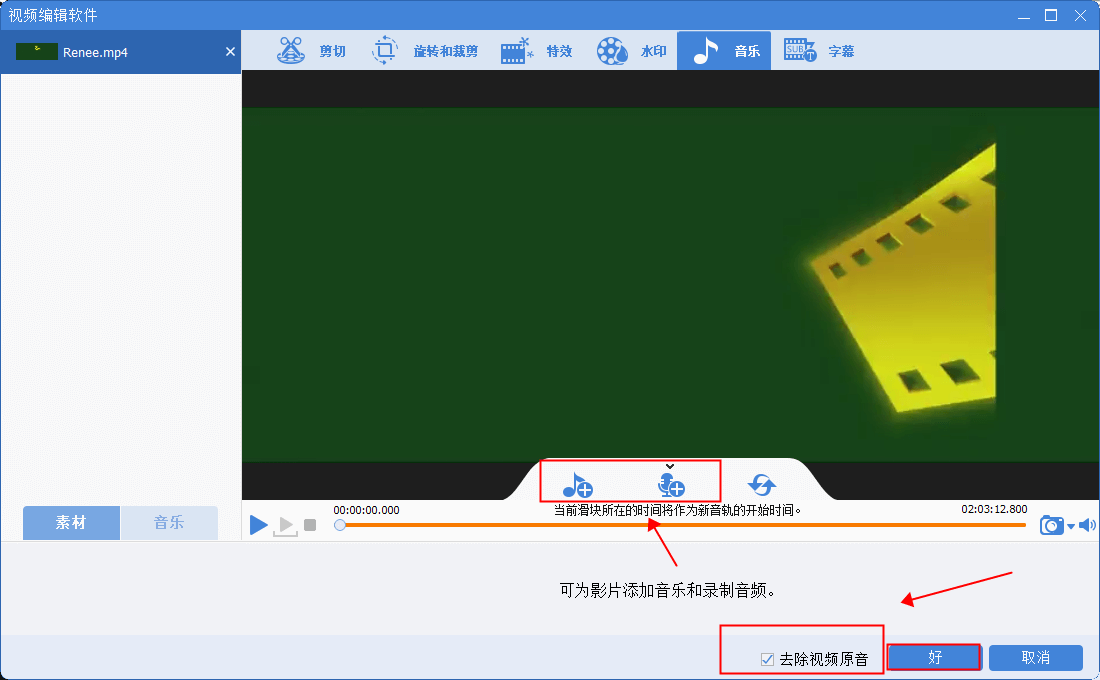The height and width of the screenshot is (680, 1100).
Task: Open the 剪切 (cut) tool tab
Action: coord(311,51)
